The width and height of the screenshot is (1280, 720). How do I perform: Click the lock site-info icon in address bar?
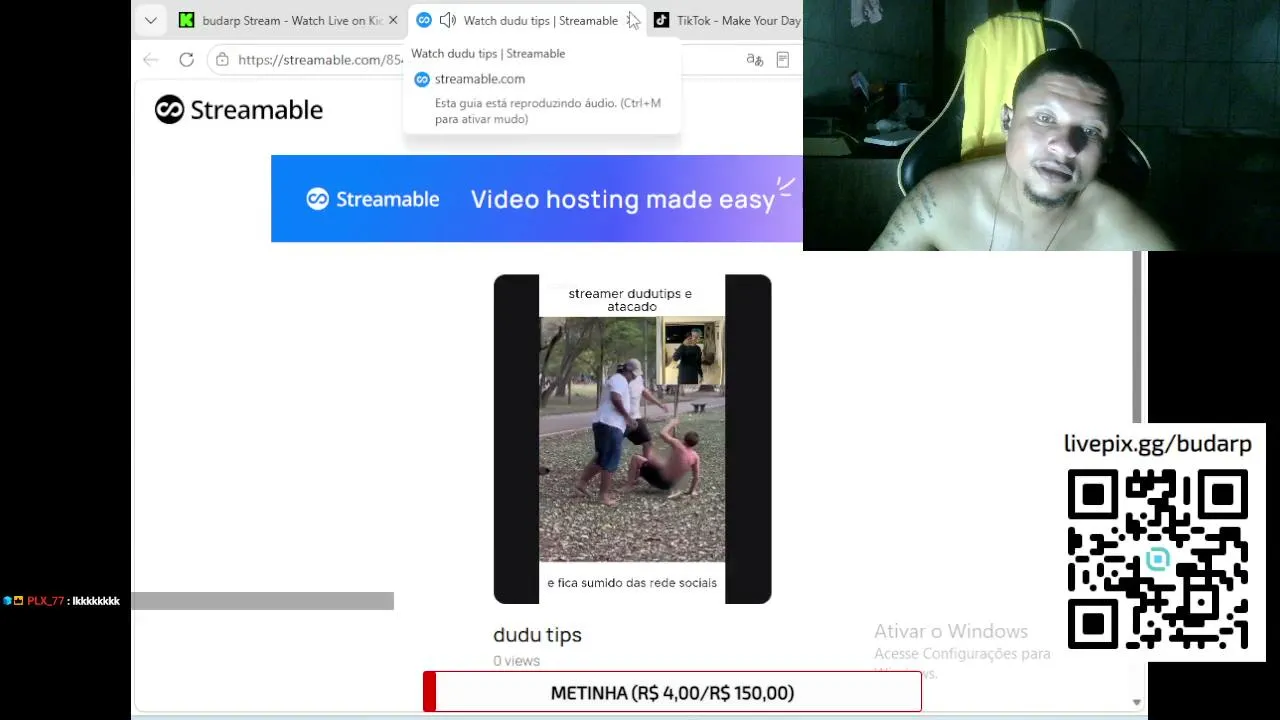click(x=222, y=60)
